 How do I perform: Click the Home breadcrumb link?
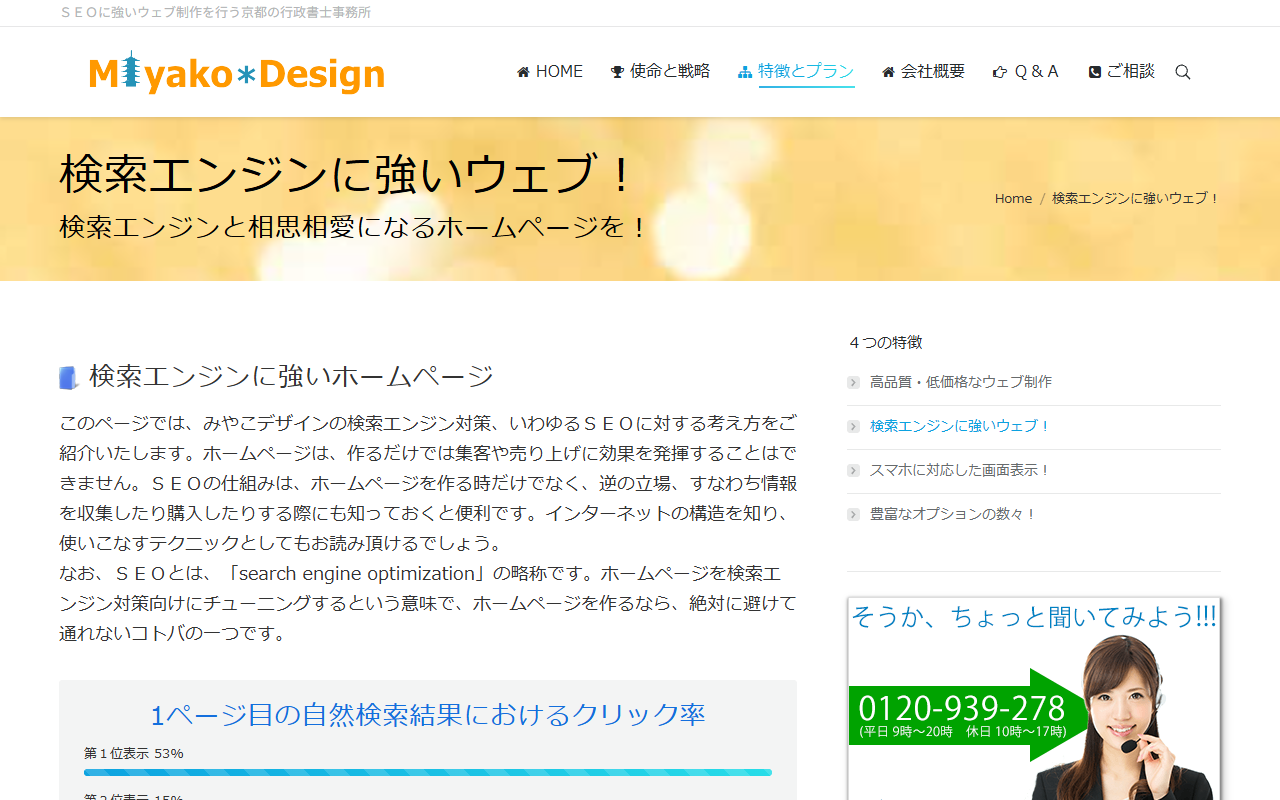point(1013,197)
